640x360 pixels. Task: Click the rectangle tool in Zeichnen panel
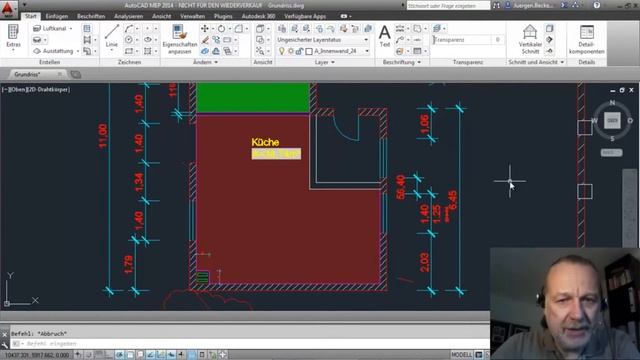[129, 51]
